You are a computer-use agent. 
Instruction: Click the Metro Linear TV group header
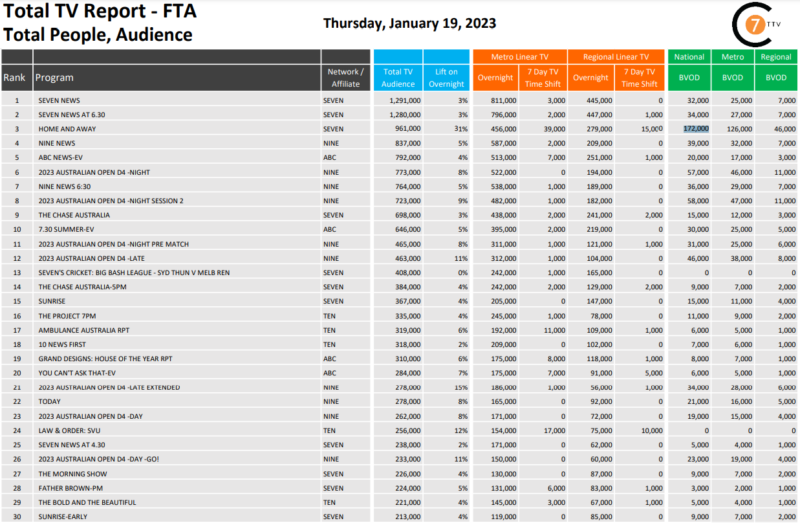pos(519,57)
